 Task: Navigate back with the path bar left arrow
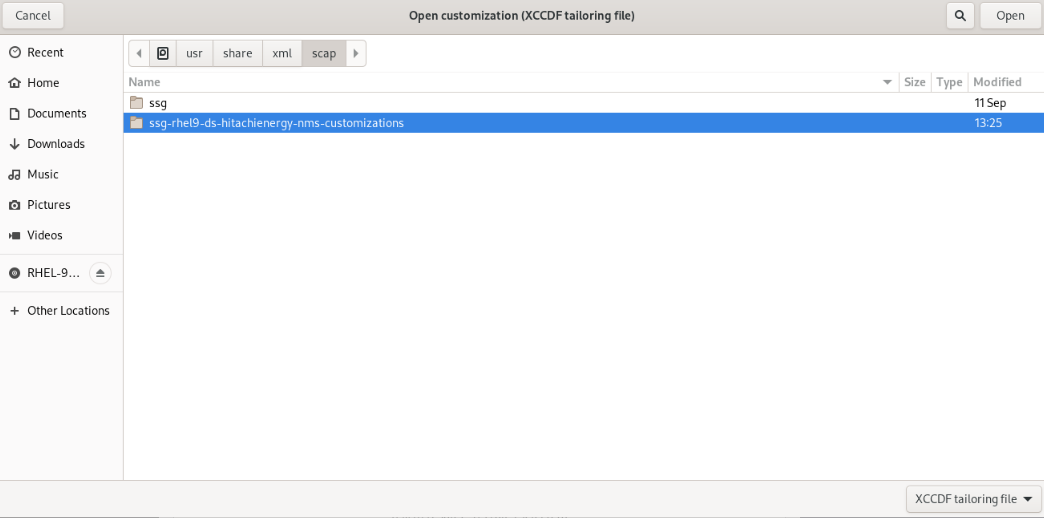point(139,53)
